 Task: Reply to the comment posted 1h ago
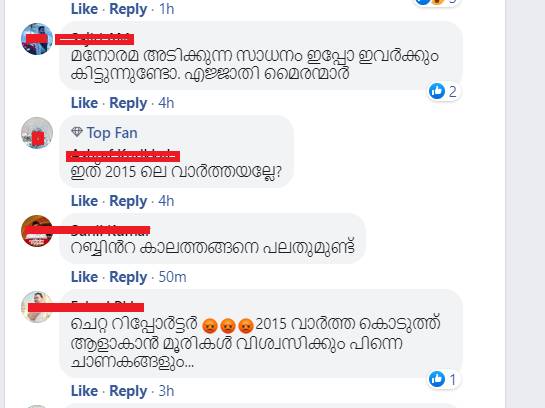coord(128,9)
